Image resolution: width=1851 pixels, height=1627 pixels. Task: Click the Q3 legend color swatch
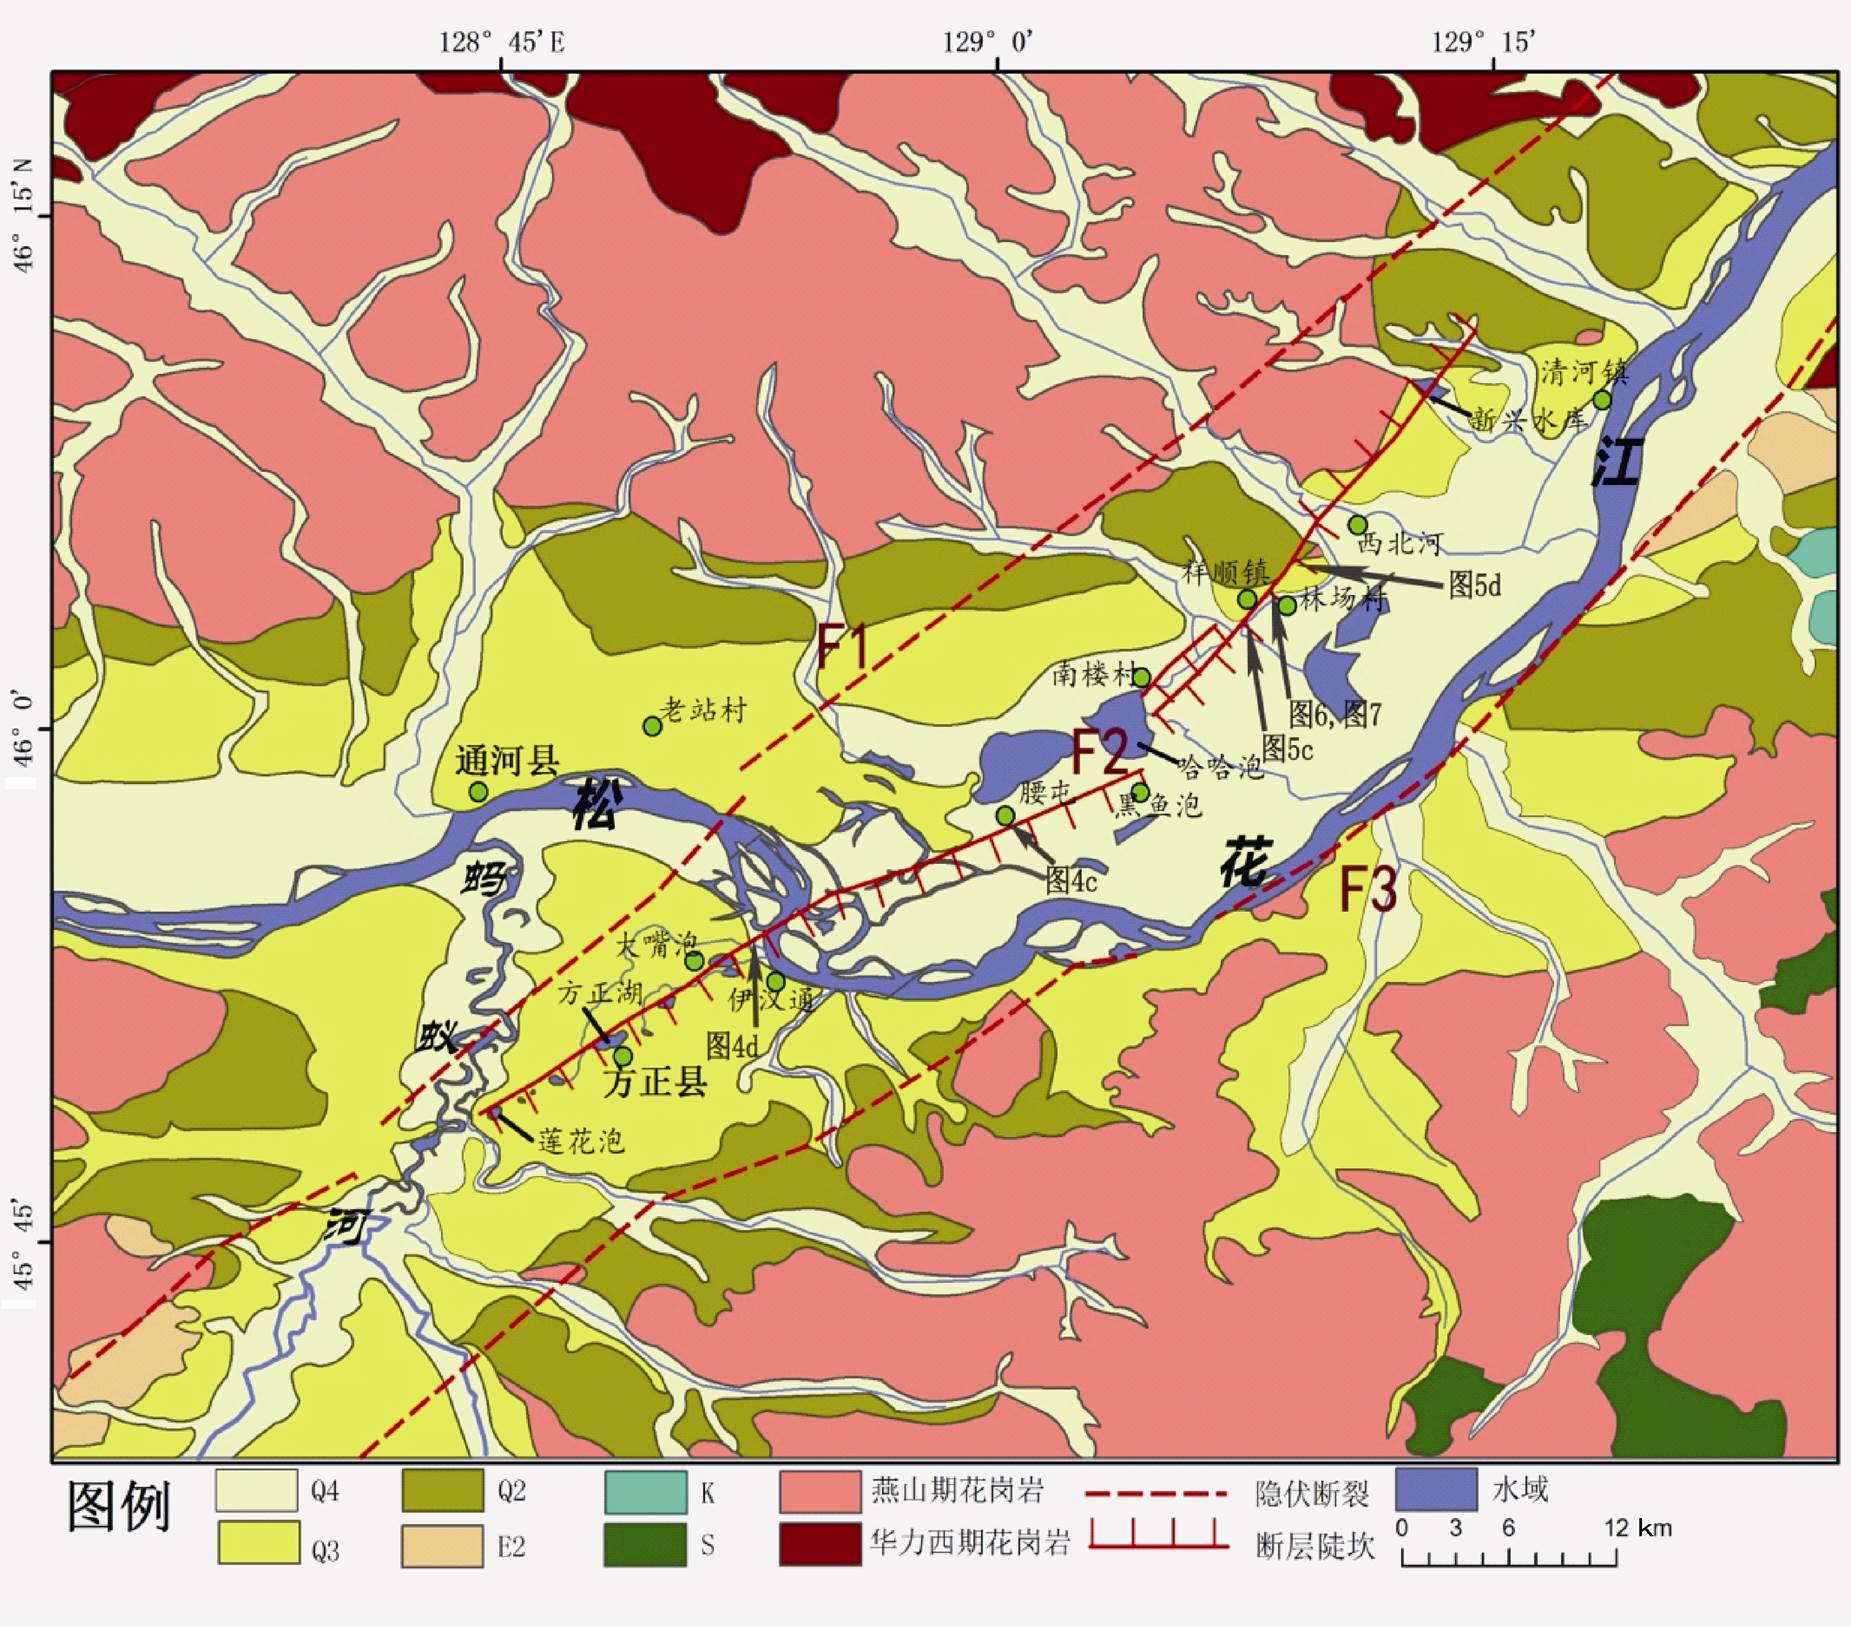coord(258,1543)
